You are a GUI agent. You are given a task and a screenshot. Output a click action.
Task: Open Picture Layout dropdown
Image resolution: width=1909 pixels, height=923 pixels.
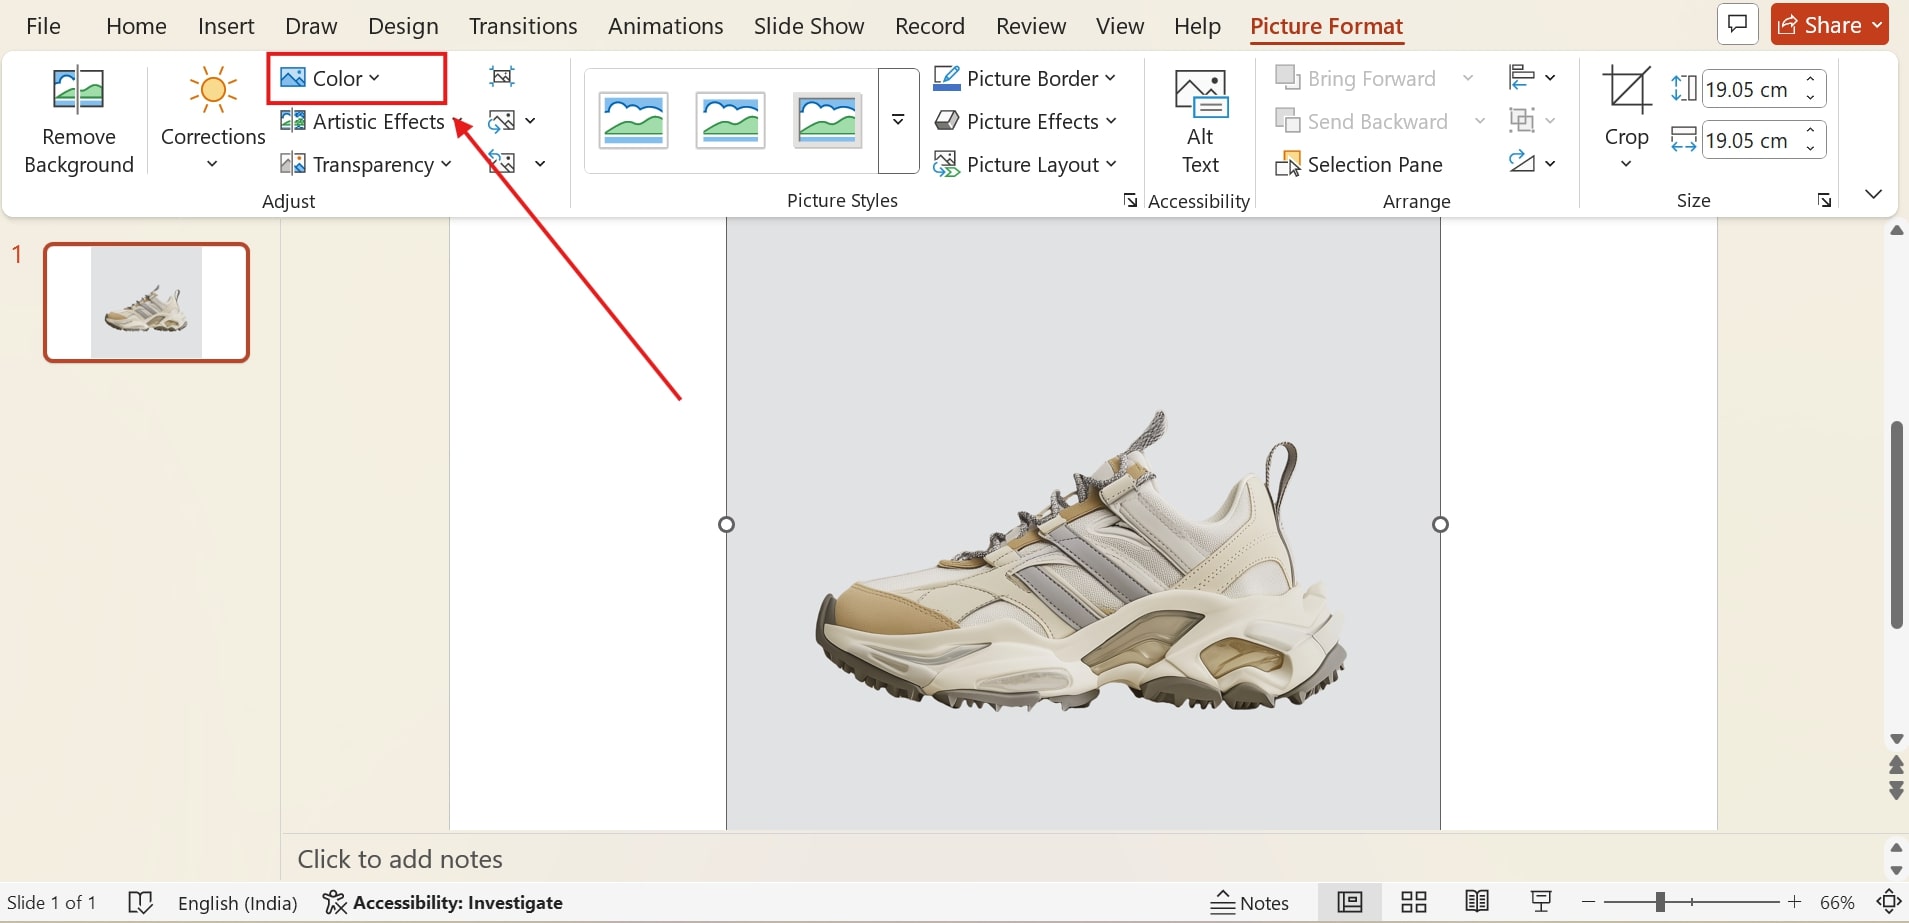(1025, 164)
